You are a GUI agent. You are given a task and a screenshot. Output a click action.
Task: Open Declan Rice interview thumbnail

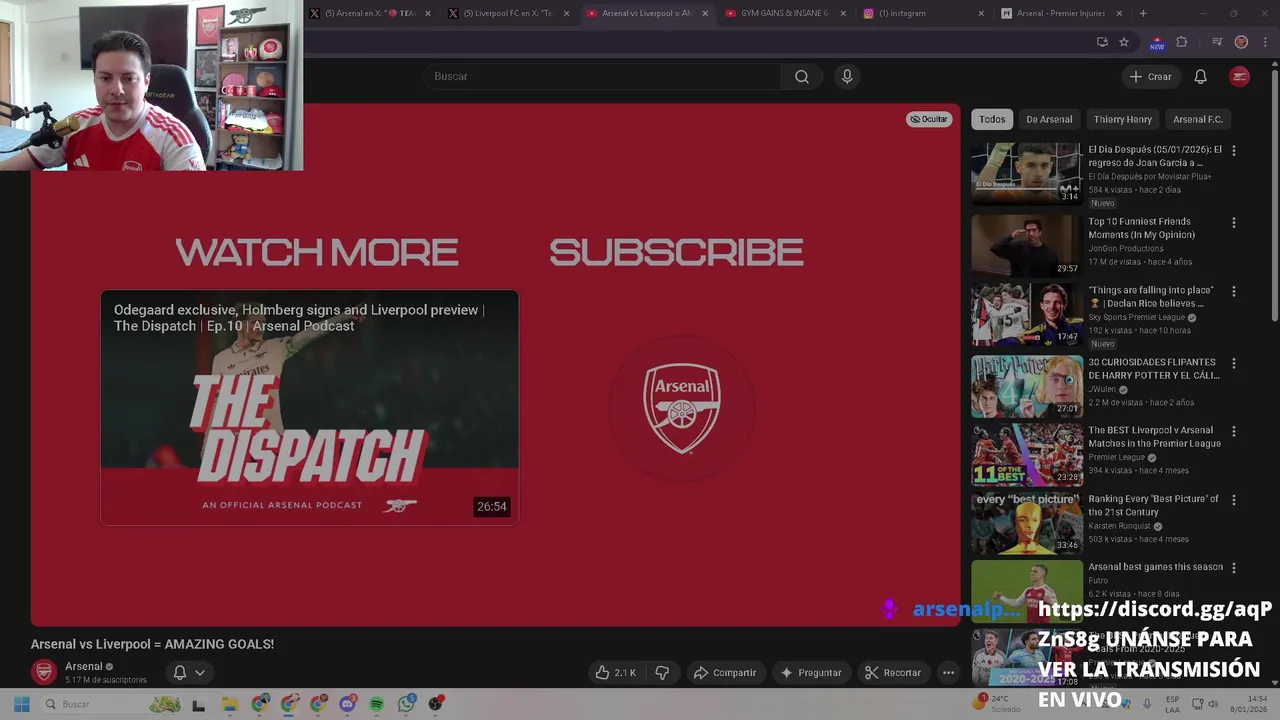[1027, 315]
